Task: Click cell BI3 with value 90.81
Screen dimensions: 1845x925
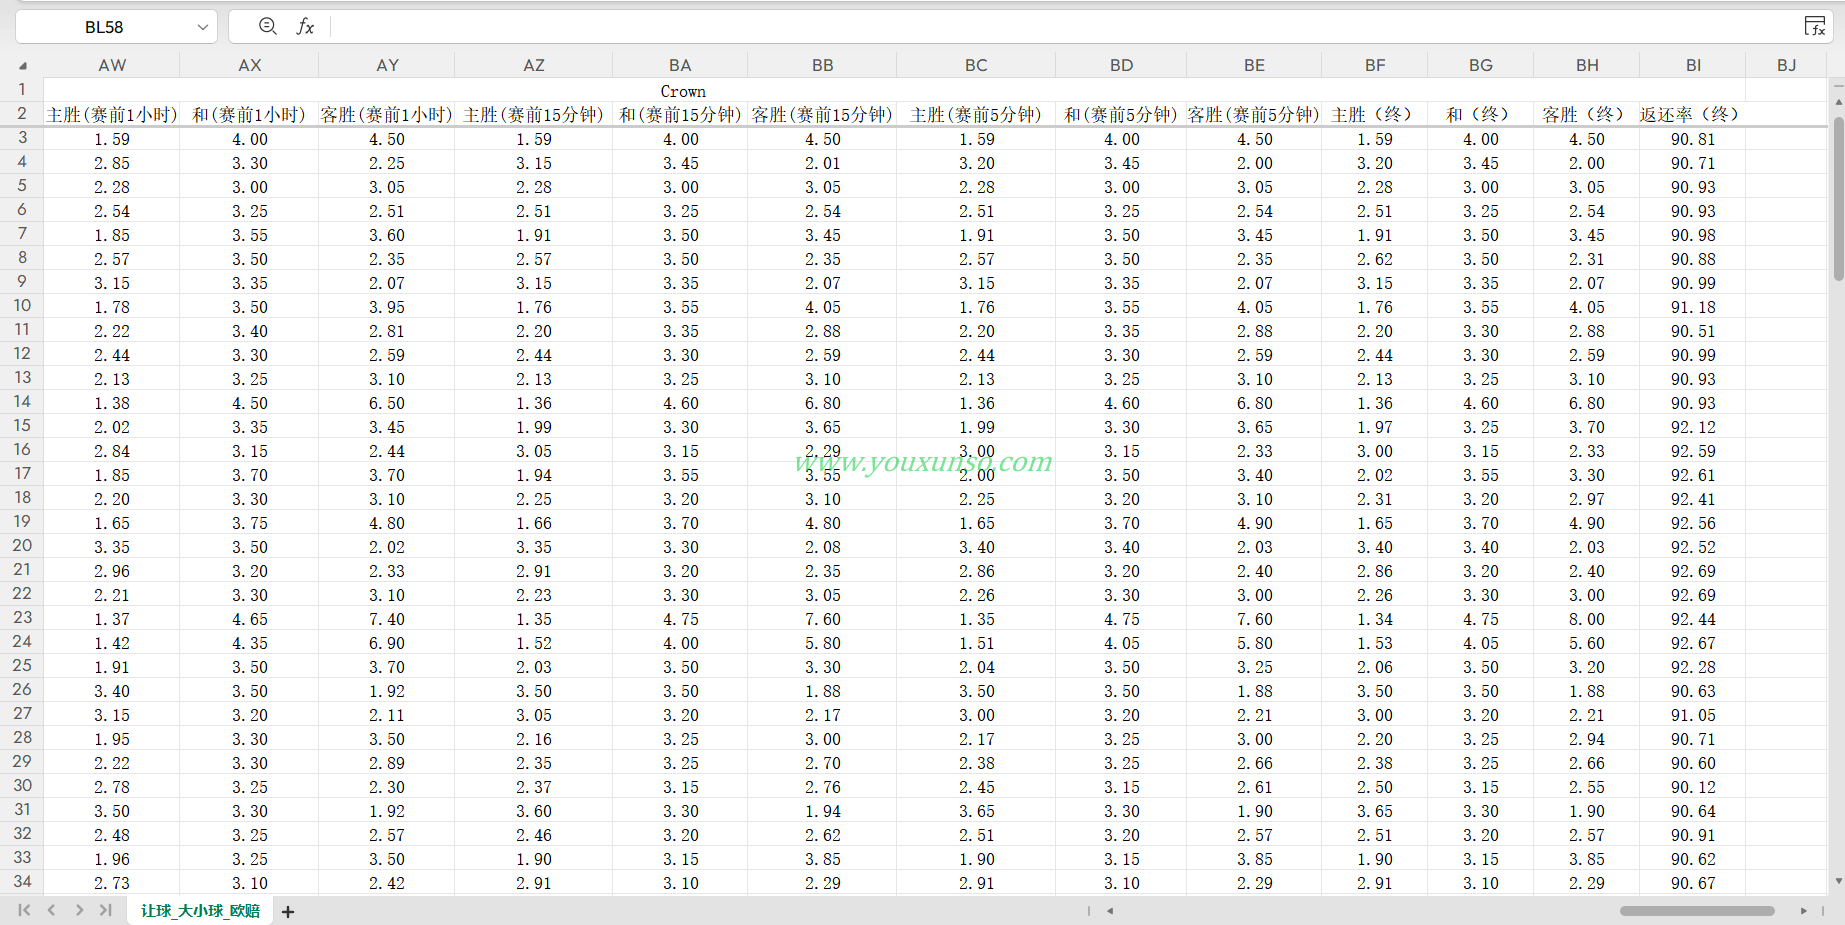Action: pos(1693,139)
